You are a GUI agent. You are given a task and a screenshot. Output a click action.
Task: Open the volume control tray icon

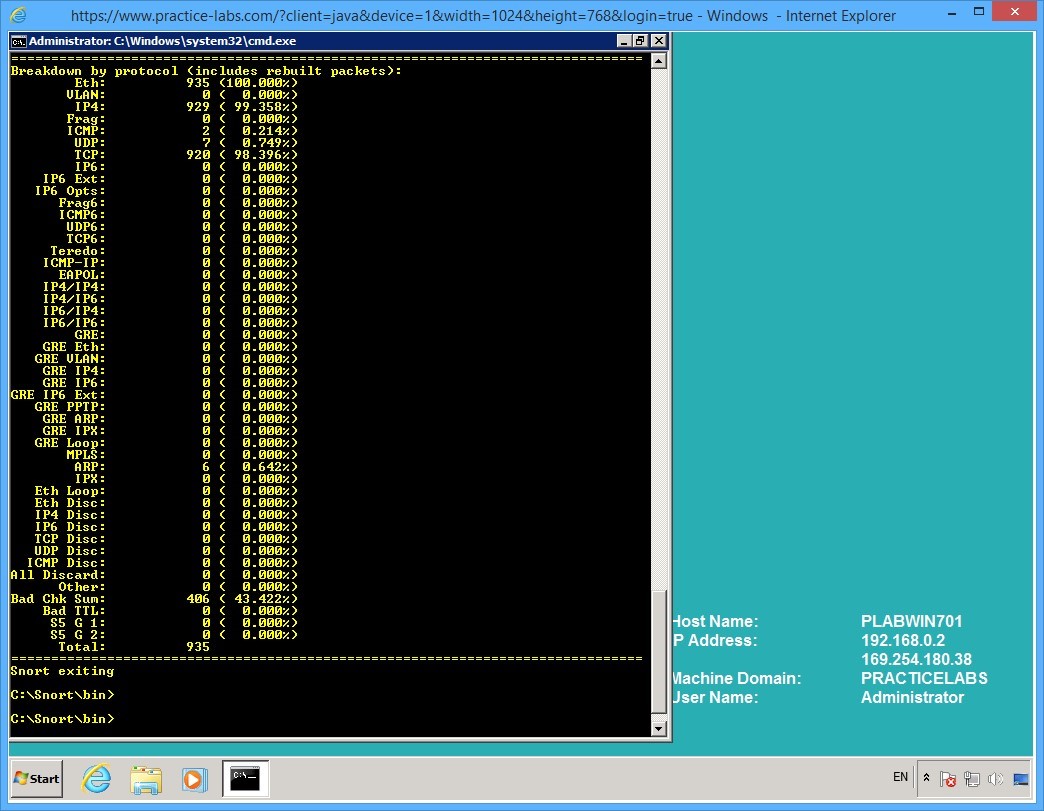click(x=995, y=779)
